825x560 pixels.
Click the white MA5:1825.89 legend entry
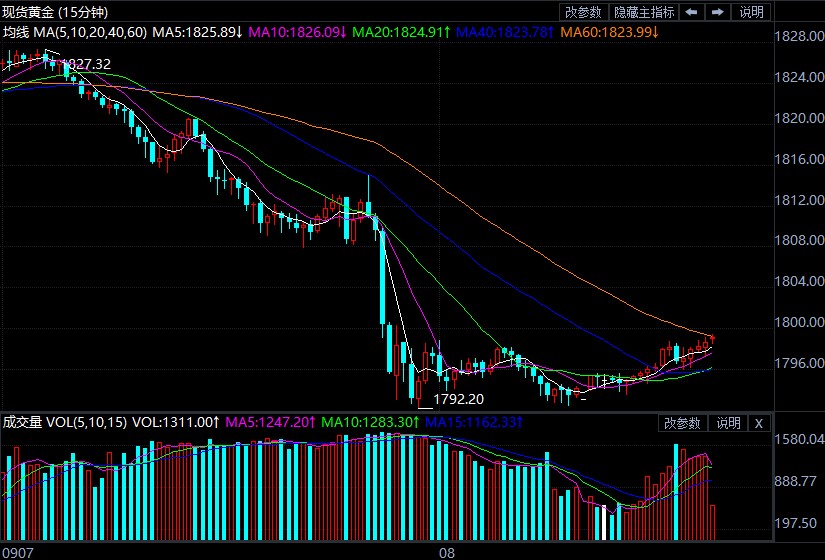tap(197, 32)
